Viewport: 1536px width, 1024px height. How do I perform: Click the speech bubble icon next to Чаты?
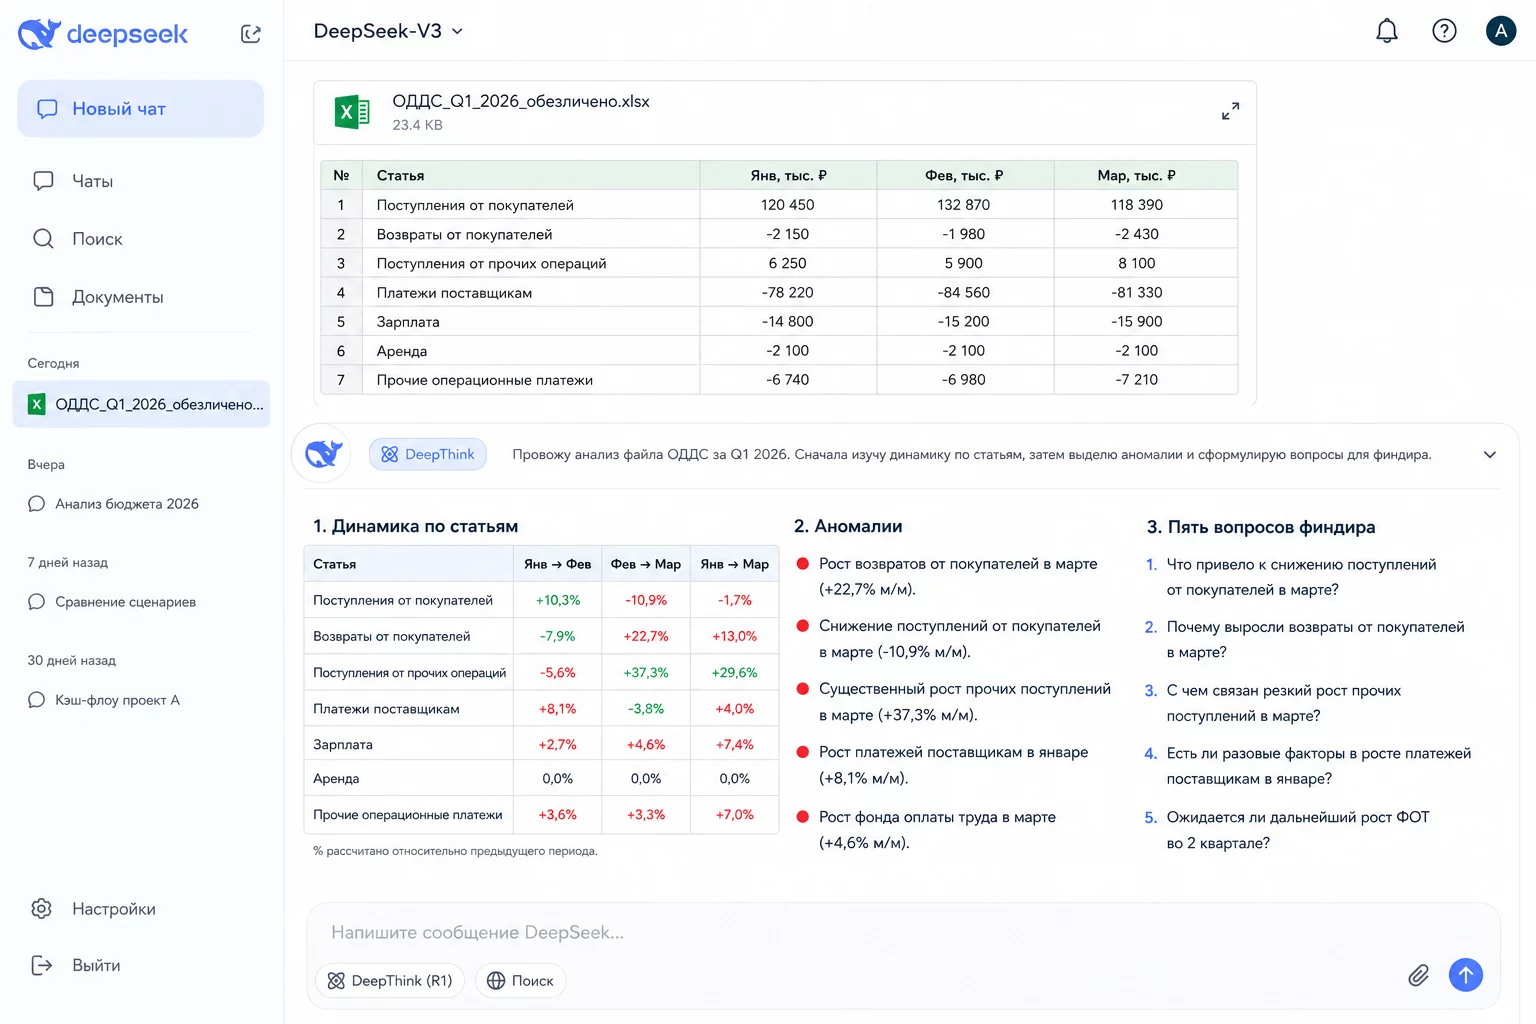click(43, 181)
